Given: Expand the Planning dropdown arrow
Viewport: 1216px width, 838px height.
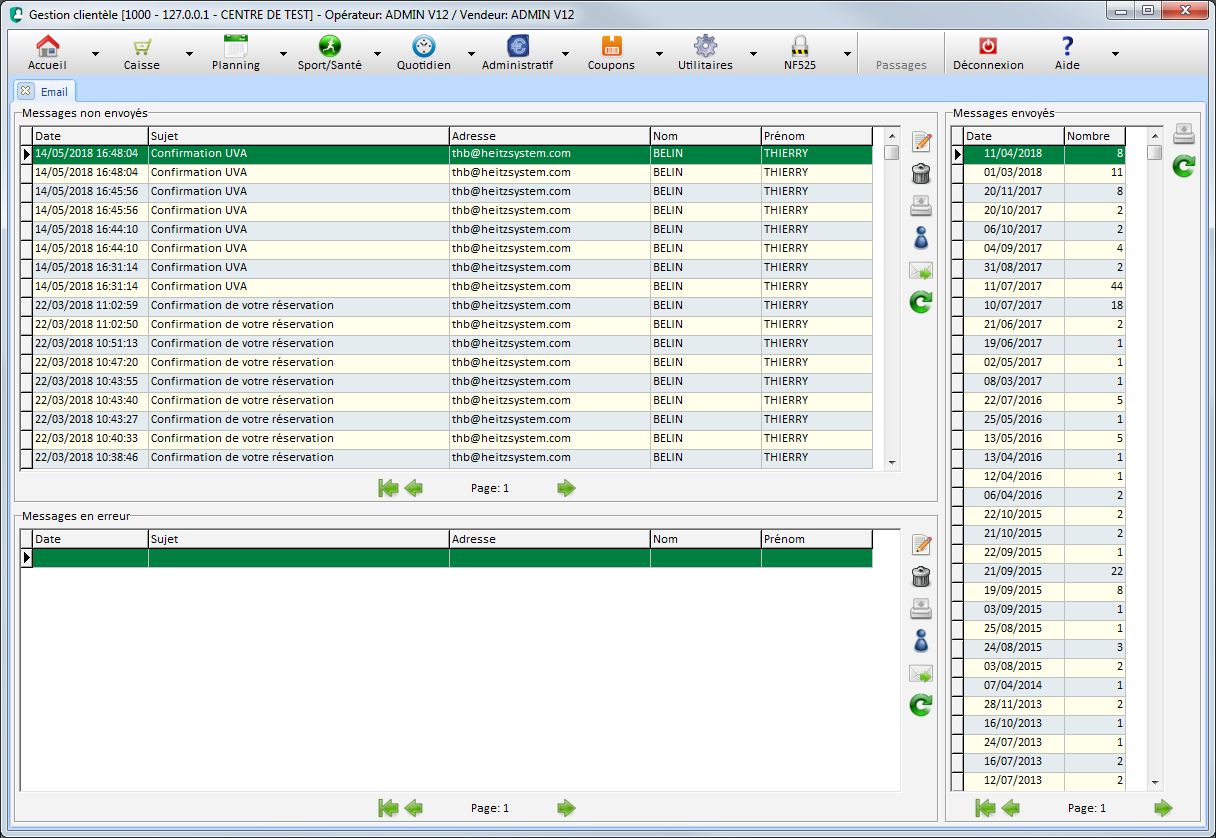Looking at the screenshot, I should [283, 54].
